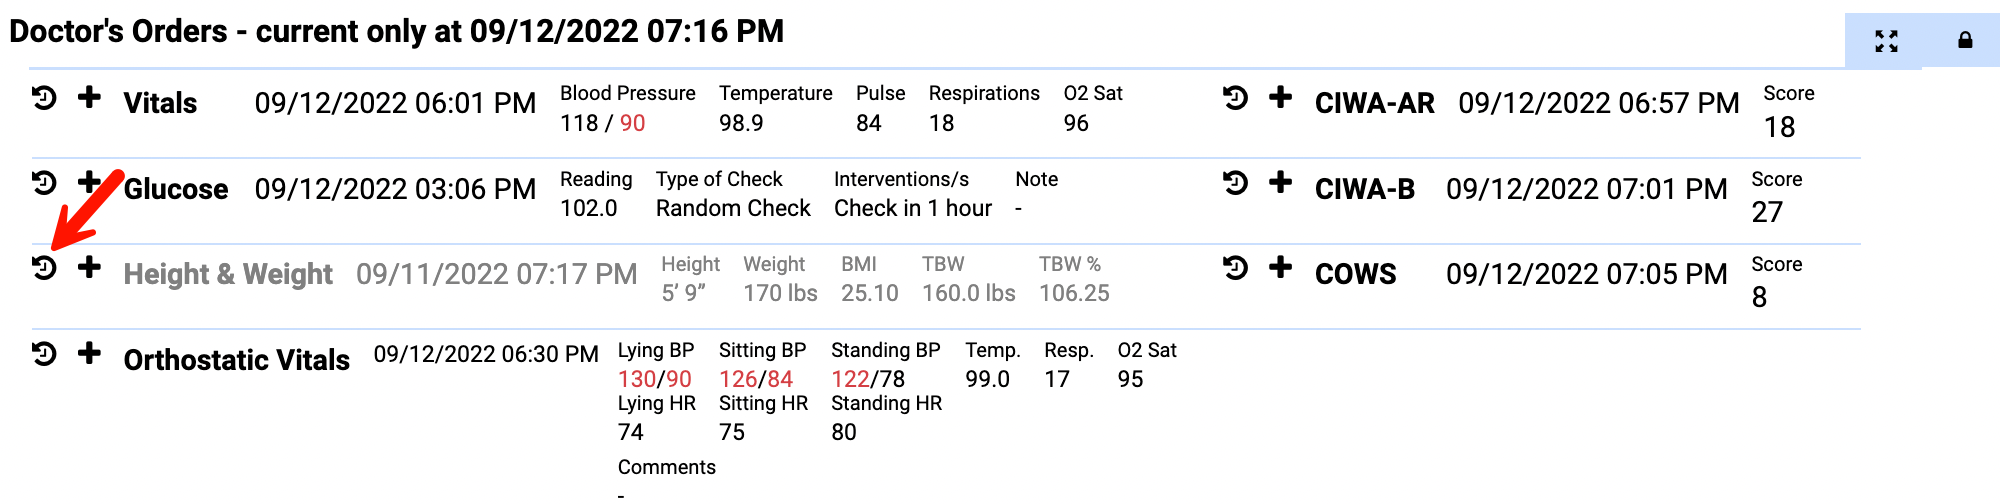Toggle the lock icon
Viewport: 2000px width, 504px height.
coord(1965,41)
